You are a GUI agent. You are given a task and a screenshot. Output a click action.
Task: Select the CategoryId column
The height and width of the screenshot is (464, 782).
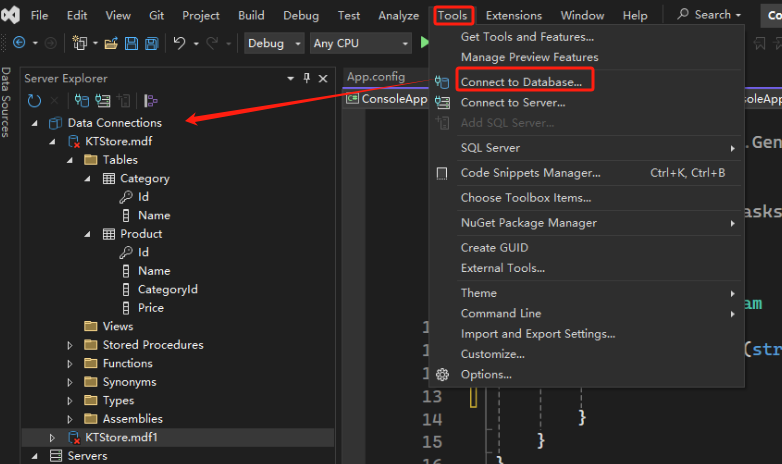[168, 289]
